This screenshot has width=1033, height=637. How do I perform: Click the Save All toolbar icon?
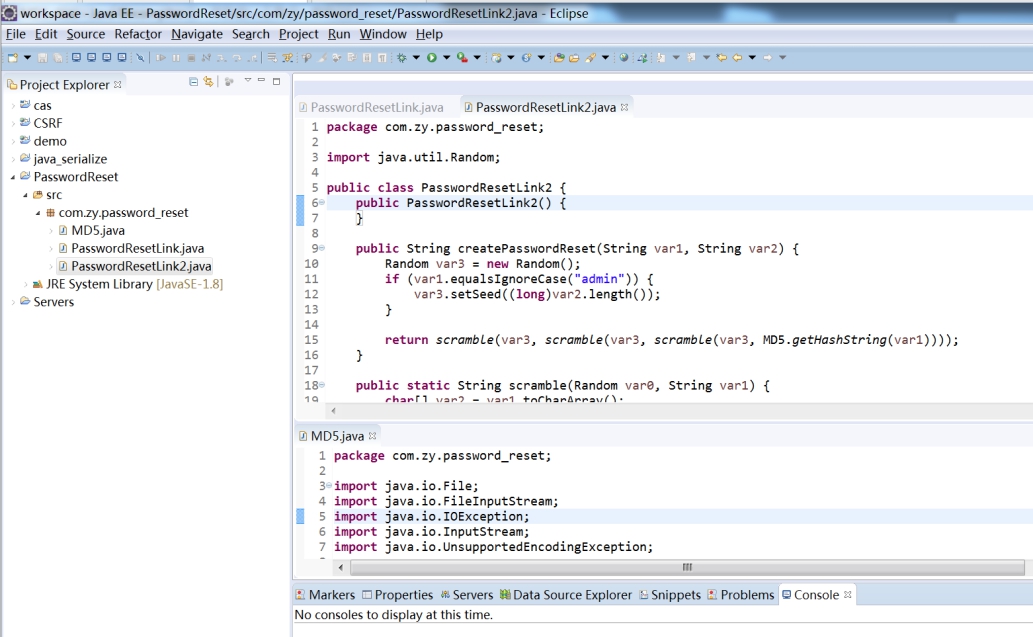tap(58, 58)
